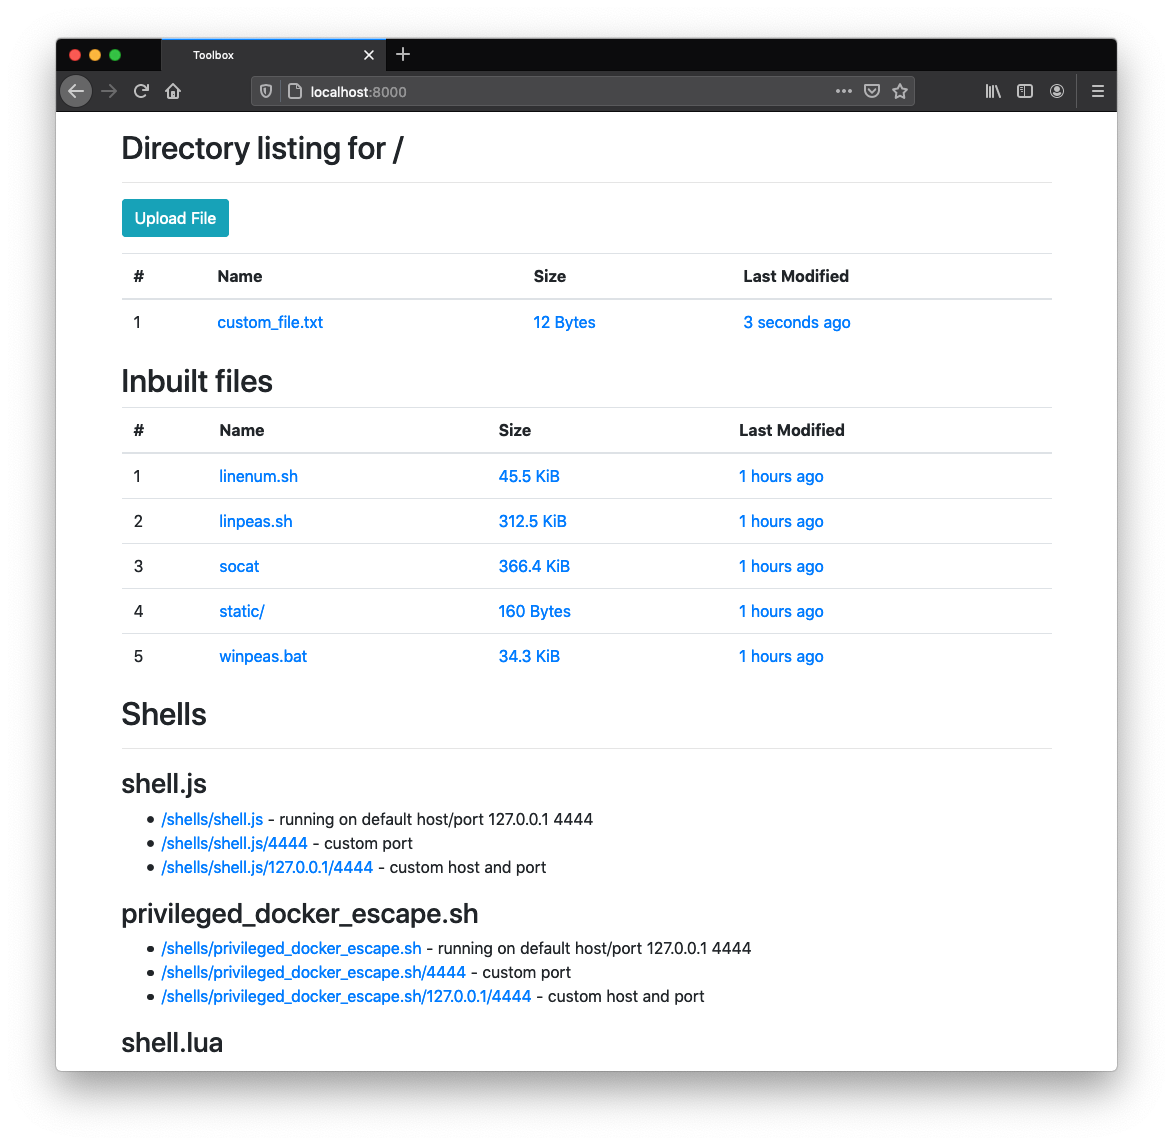Open page actions three-dot menu

coord(844,91)
